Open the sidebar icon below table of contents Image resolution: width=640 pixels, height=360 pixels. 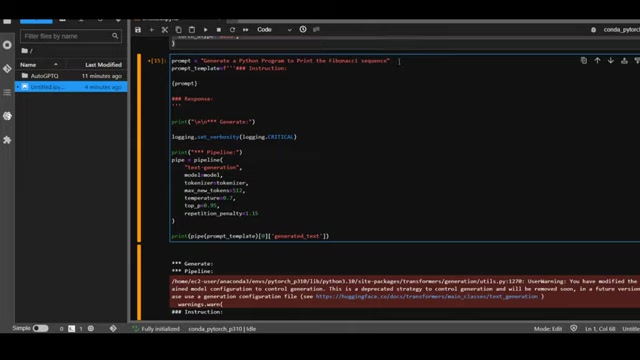[x=7, y=116]
